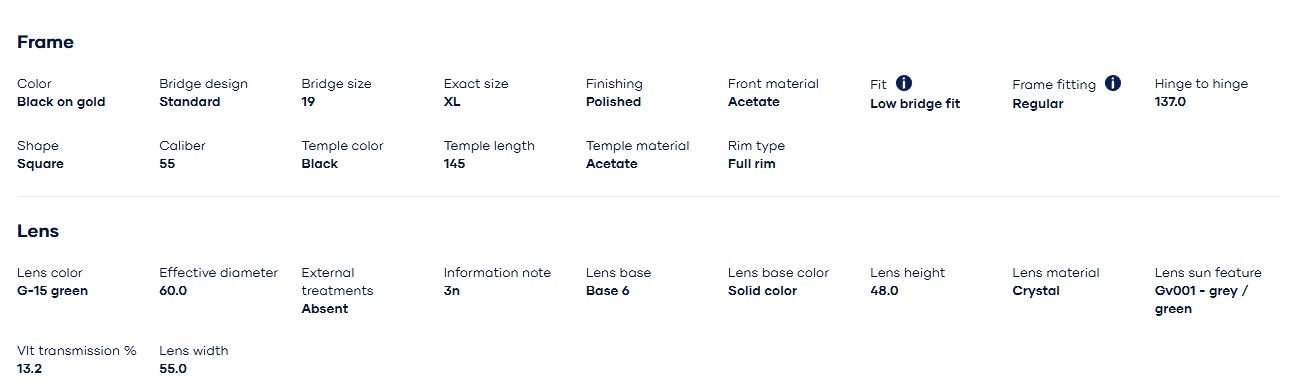The width and height of the screenshot is (1308, 389).
Task: Click the info icon beside Frame fitting
Action: (x=1113, y=83)
